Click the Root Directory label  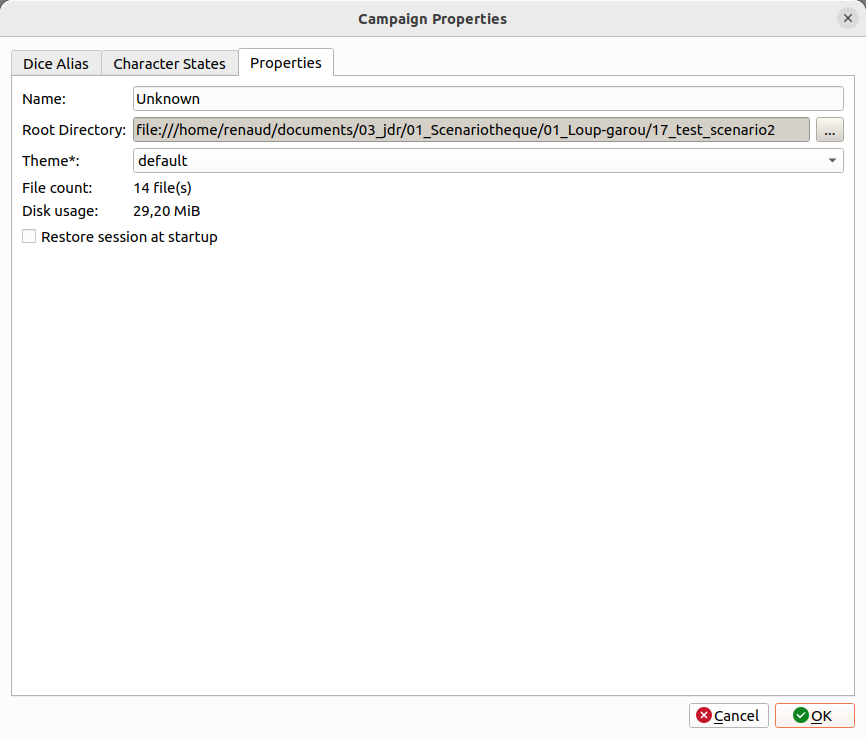tap(74, 130)
